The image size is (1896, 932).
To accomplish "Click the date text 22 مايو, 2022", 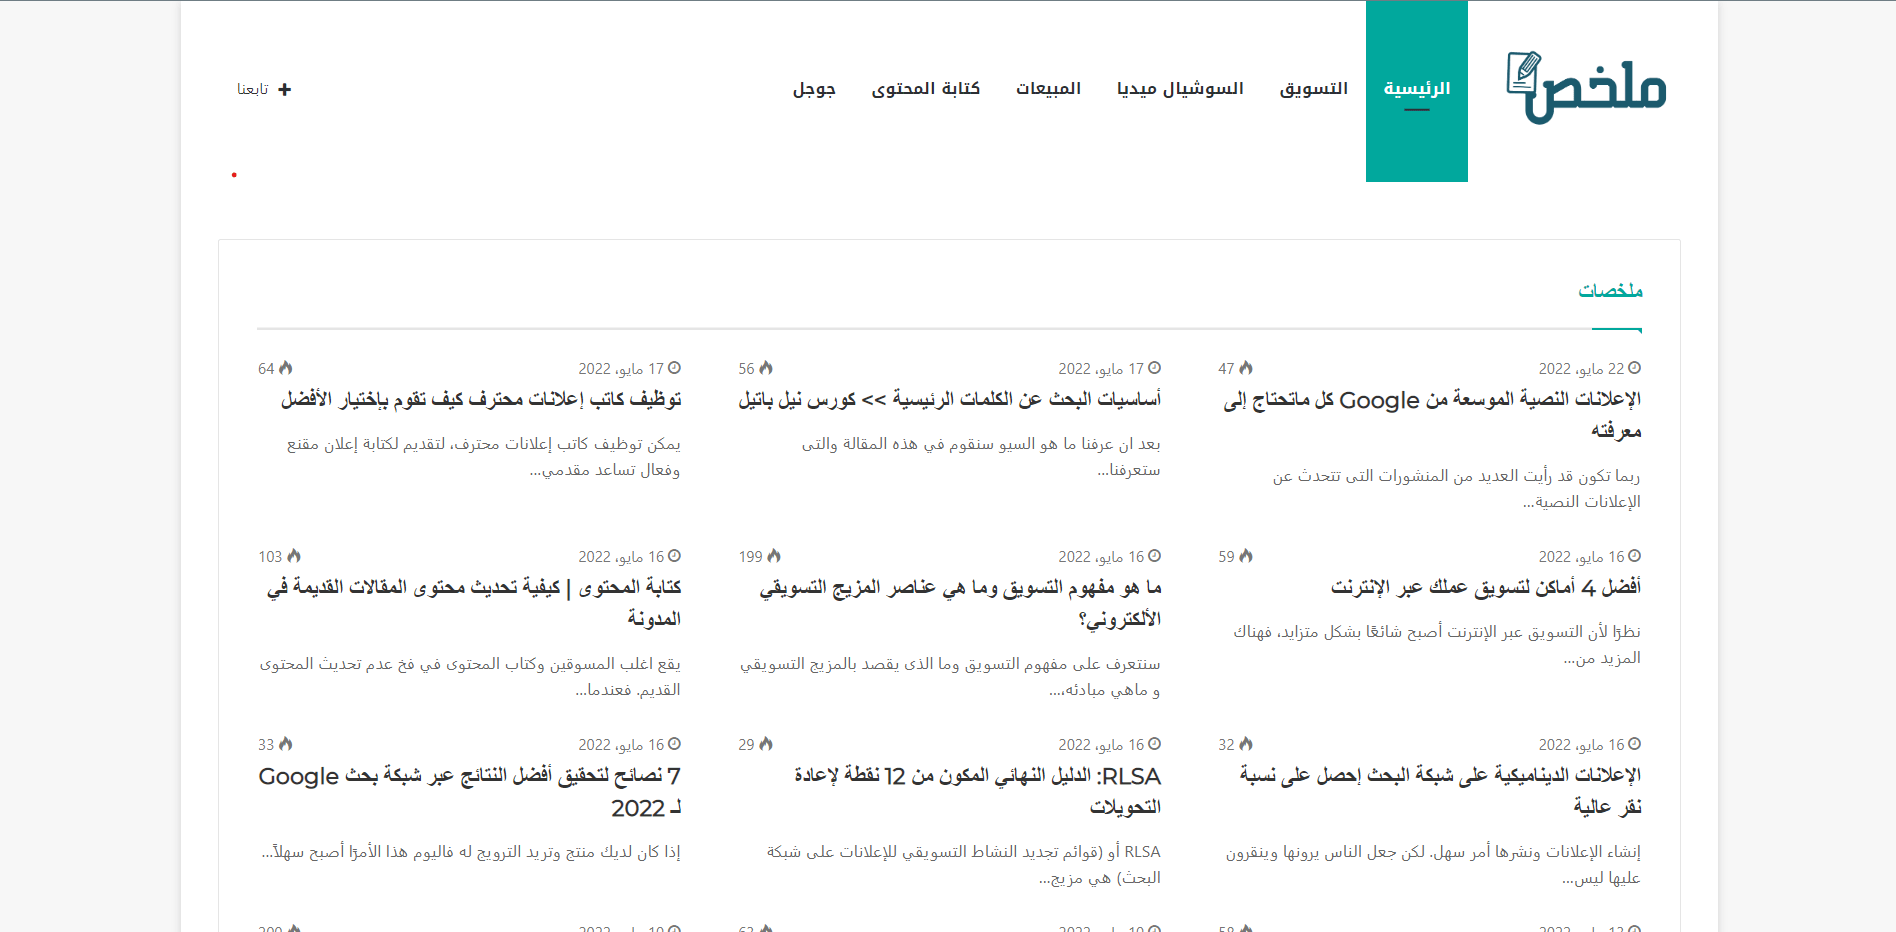I will (x=1582, y=369).
